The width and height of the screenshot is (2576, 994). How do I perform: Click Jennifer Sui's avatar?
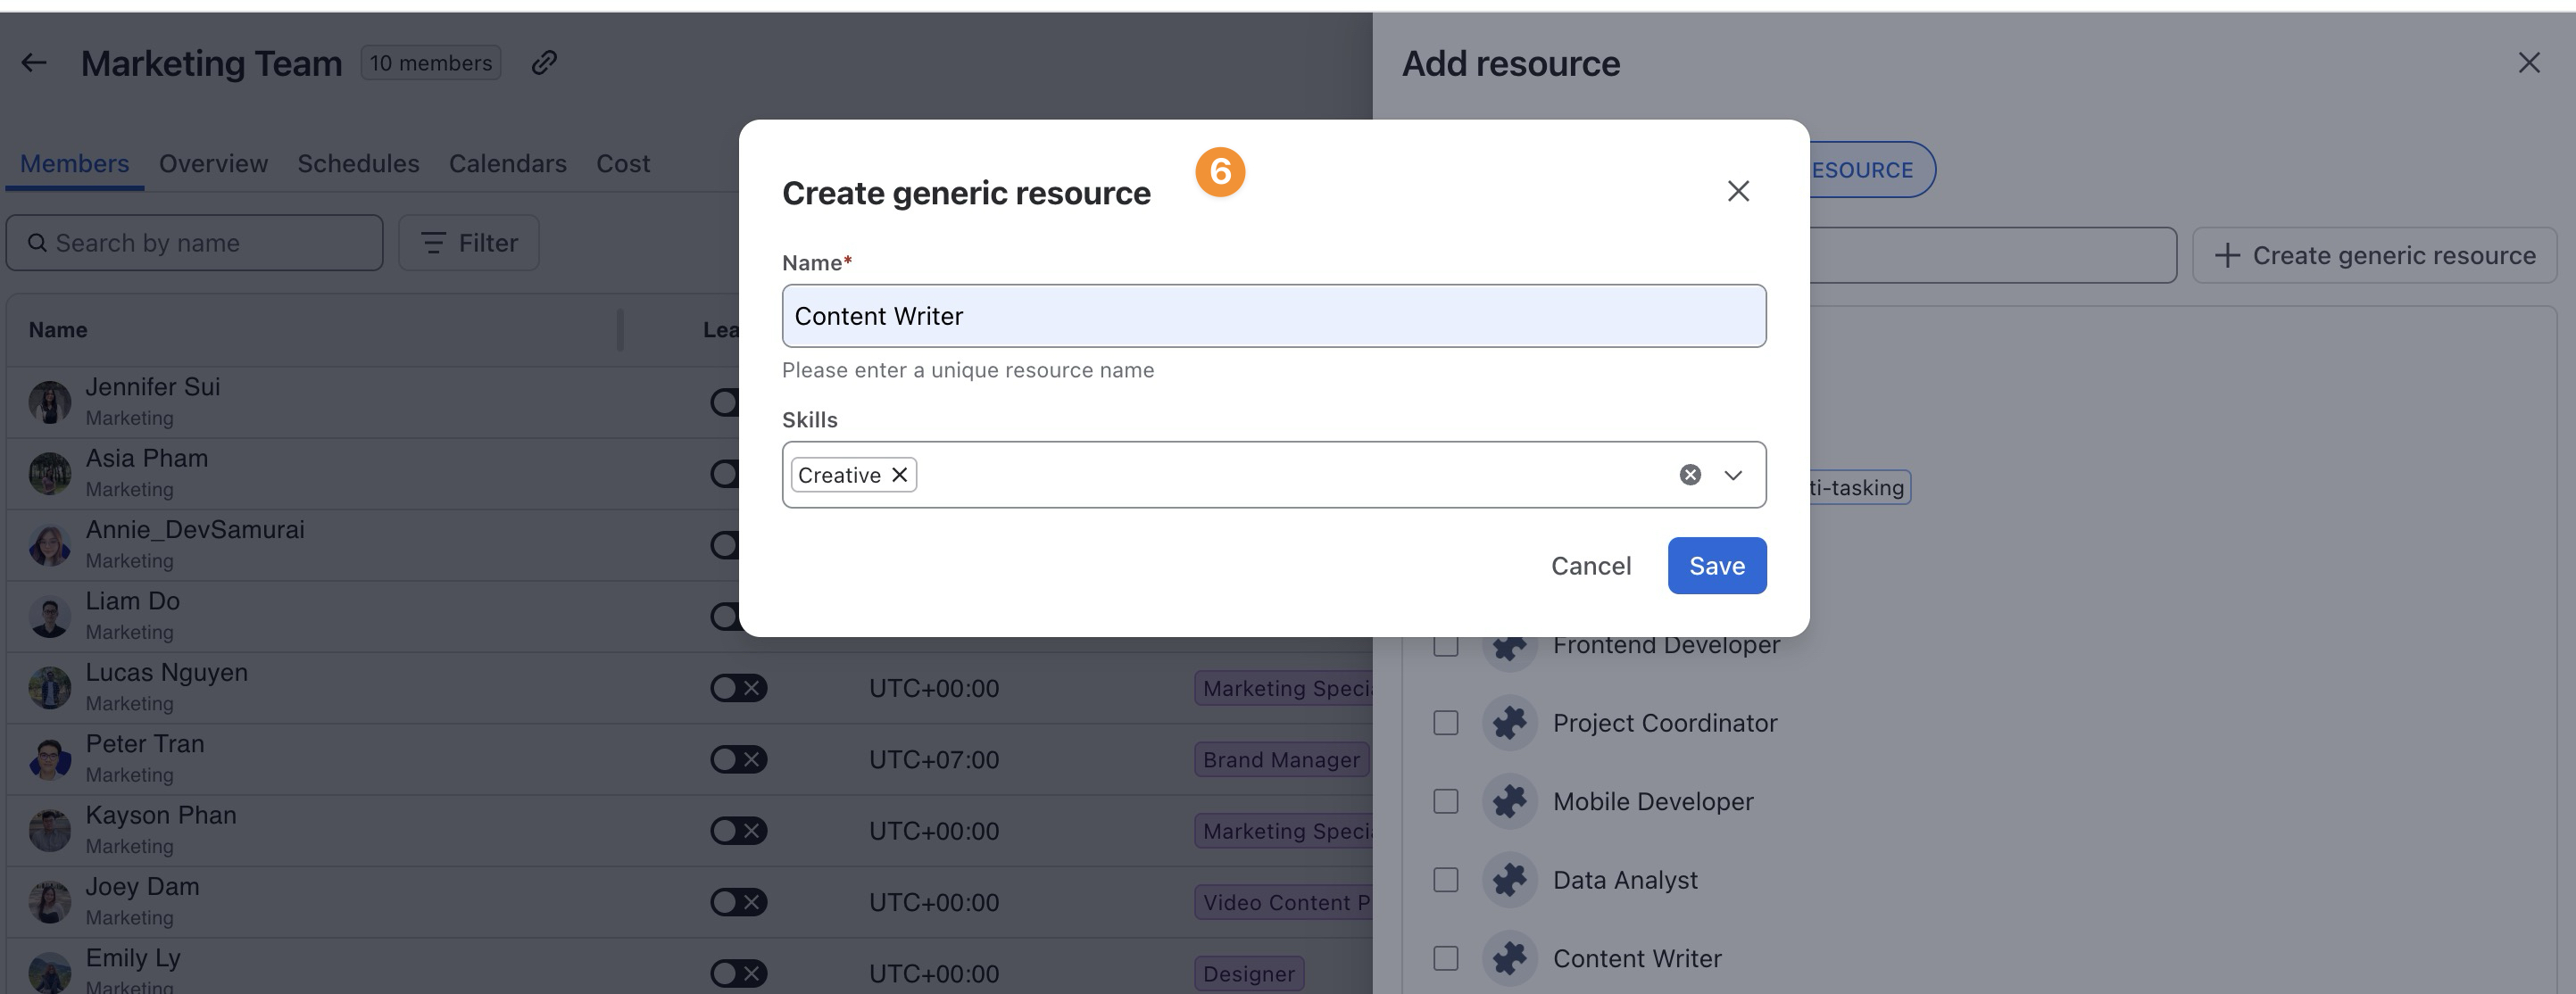50,402
